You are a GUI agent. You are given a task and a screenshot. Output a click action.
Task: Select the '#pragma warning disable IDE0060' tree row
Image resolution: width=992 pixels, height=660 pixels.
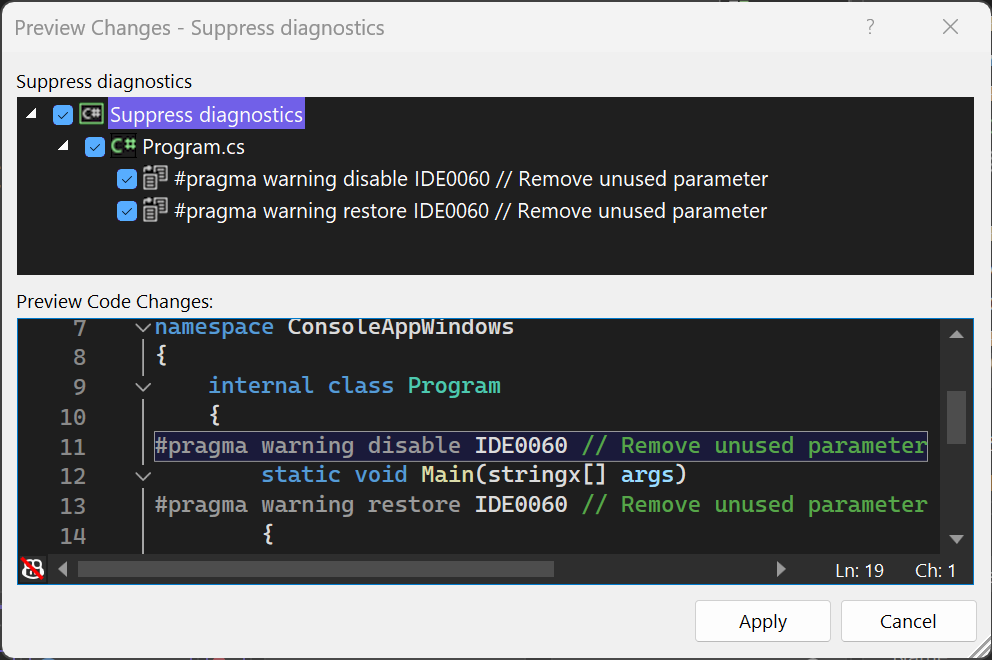pos(471,179)
